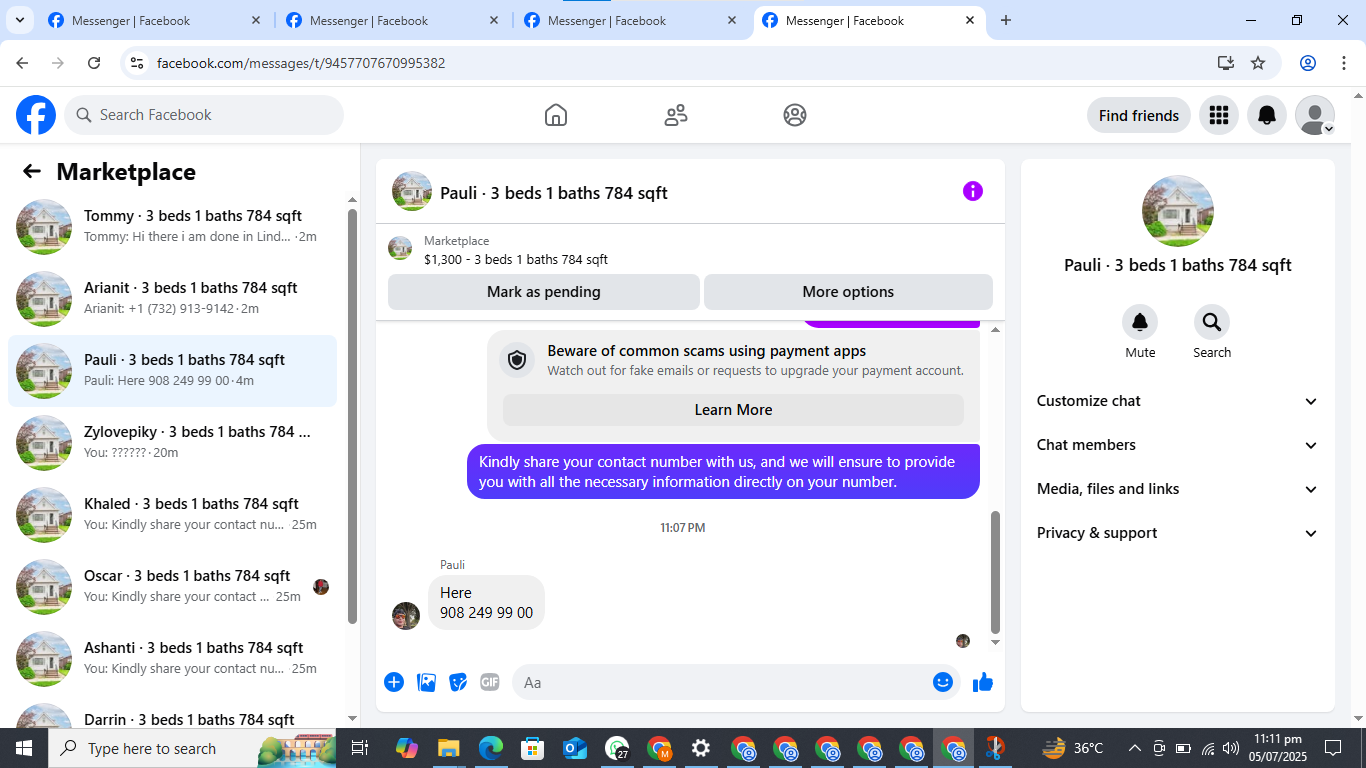The width and height of the screenshot is (1366, 768).
Task: Click the house thumbnail in right panel
Action: coord(1178,211)
